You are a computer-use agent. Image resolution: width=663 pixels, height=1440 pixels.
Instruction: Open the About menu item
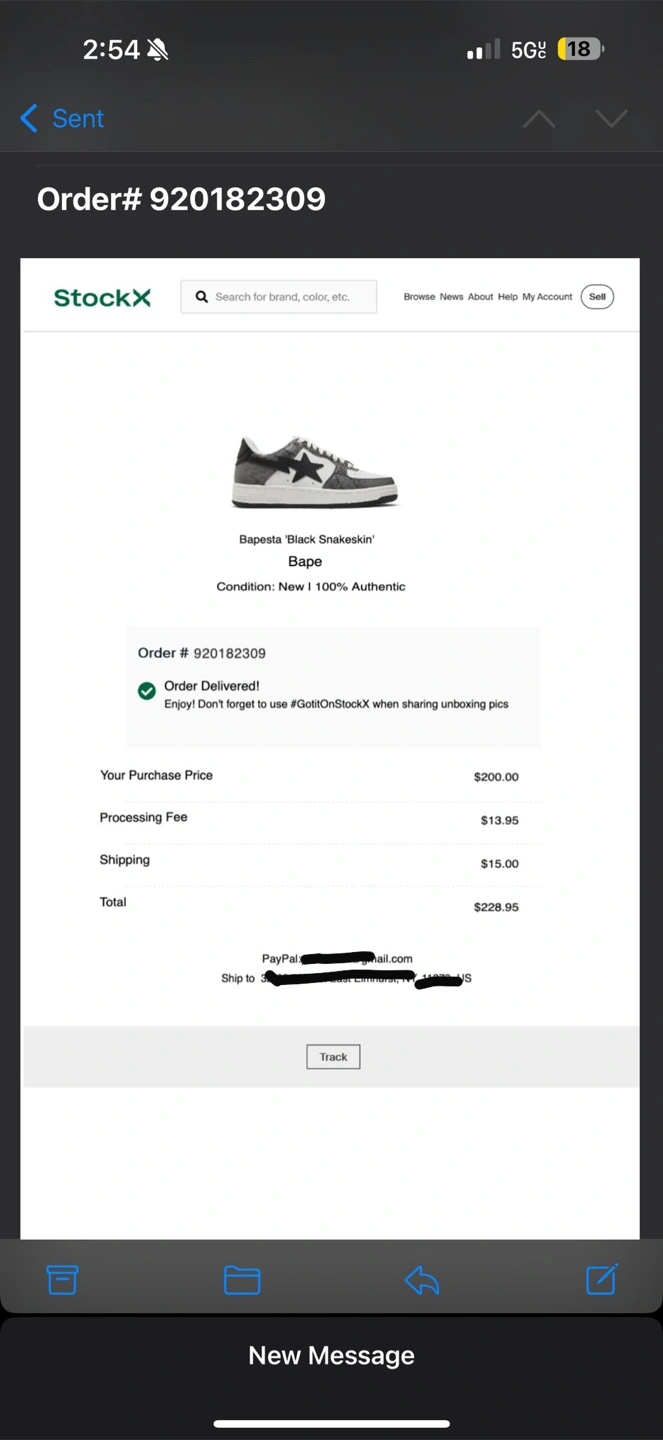click(480, 297)
